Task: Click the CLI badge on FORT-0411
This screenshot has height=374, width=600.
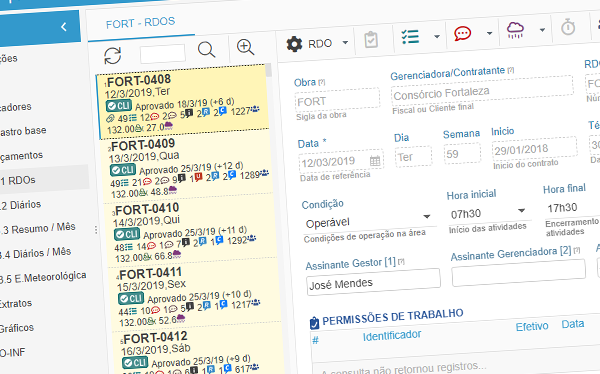Action: (x=131, y=298)
